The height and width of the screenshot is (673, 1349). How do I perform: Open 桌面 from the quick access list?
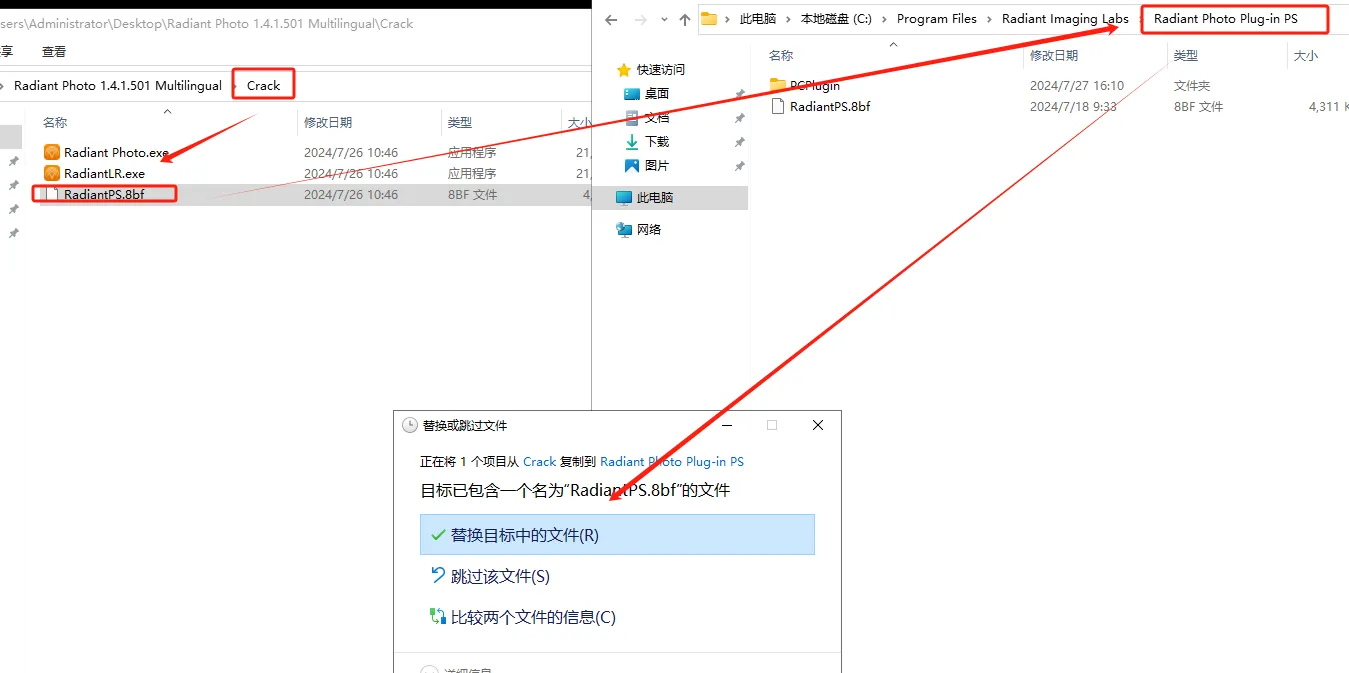656,94
